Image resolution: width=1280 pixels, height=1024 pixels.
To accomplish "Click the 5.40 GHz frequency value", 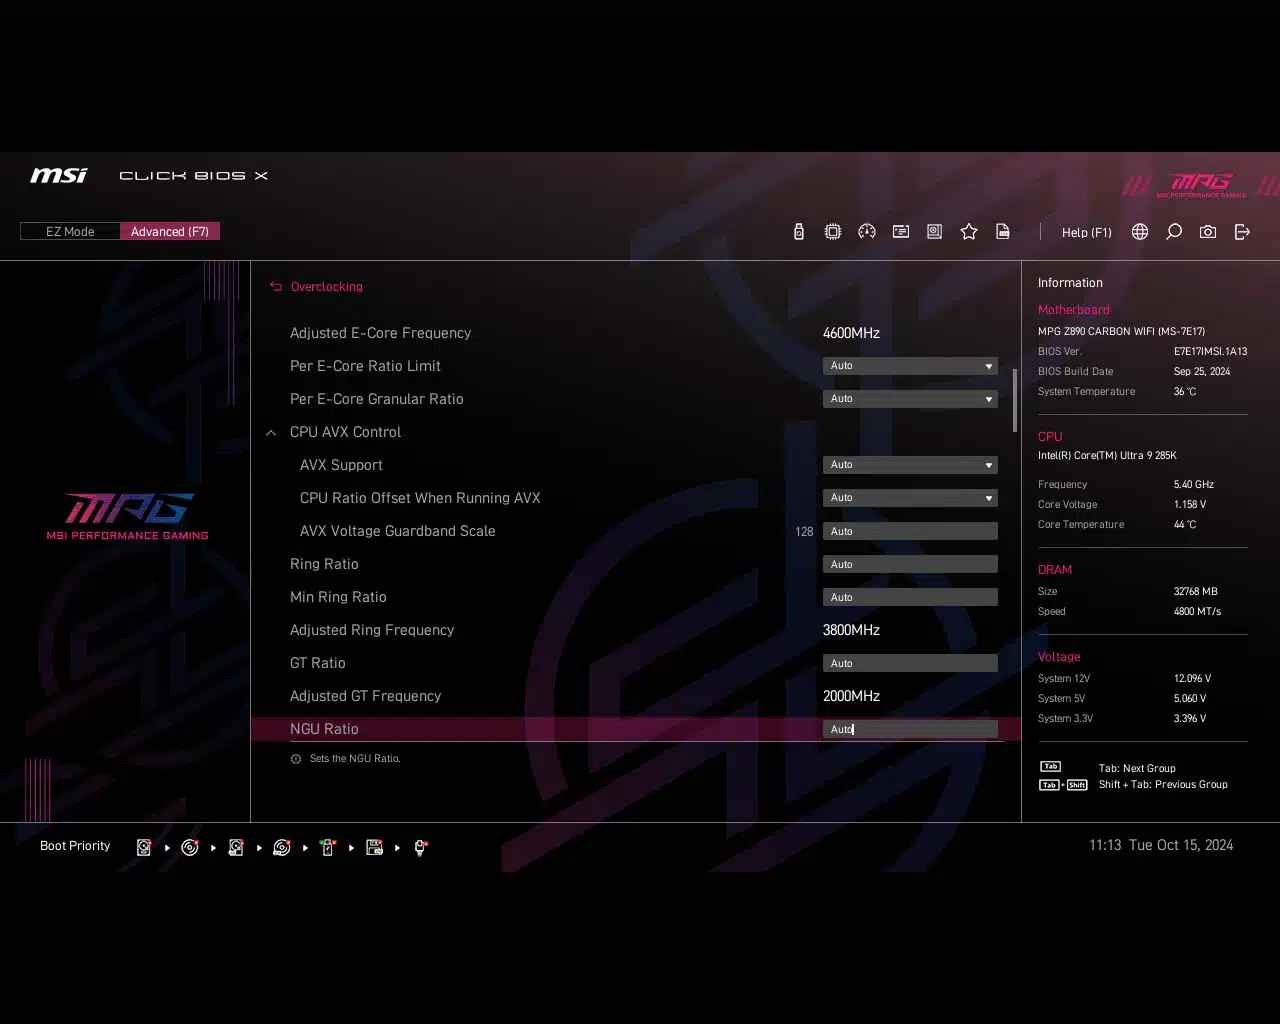I will click(x=1194, y=484).
